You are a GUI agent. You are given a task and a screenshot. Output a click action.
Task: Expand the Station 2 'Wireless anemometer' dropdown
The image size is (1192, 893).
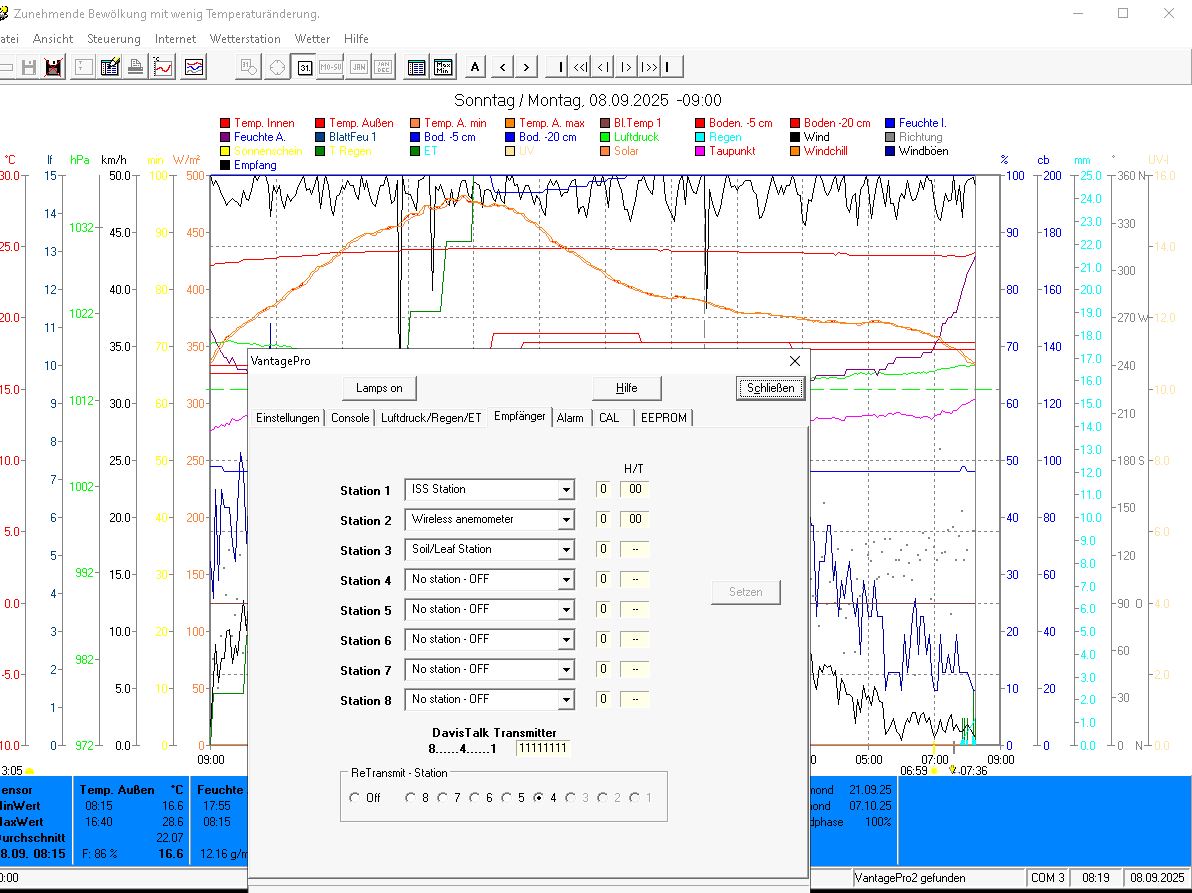click(x=566, y=520)
